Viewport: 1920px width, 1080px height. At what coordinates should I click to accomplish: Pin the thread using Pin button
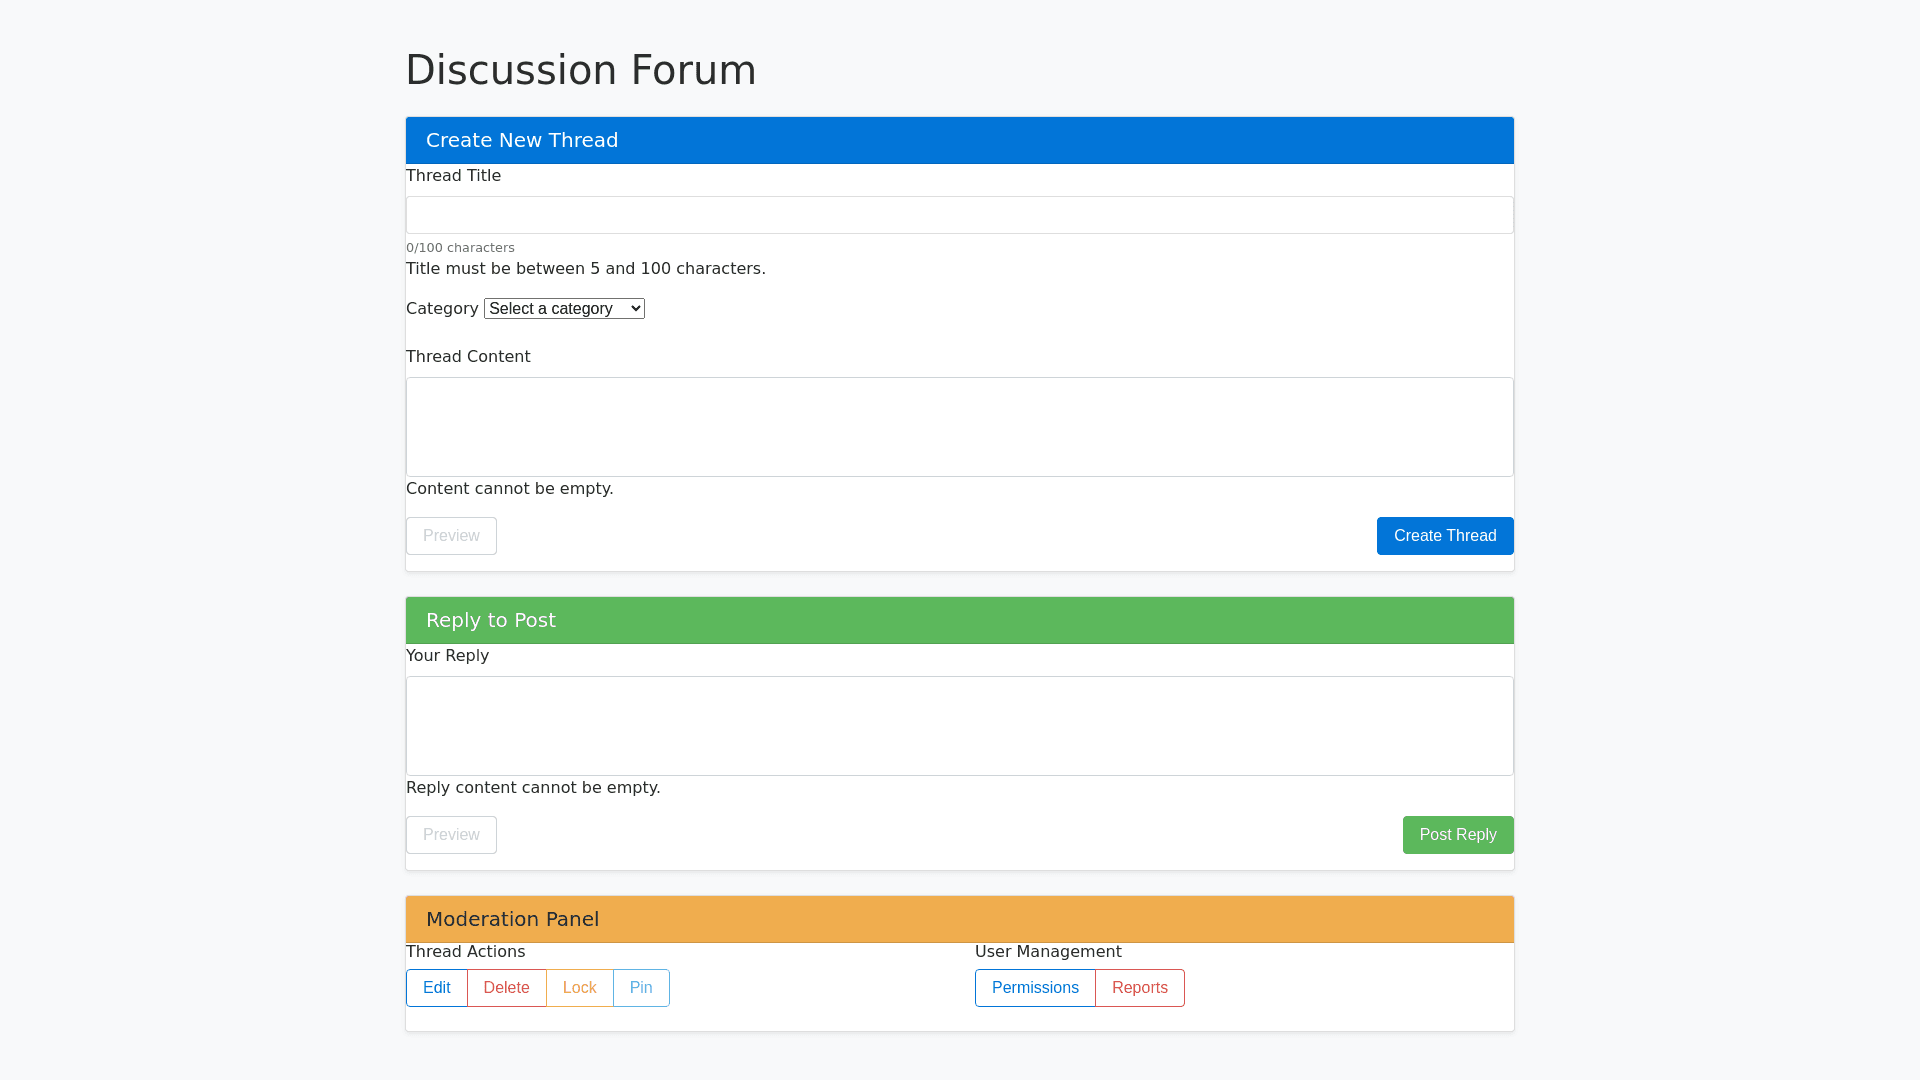click(641, 988)
